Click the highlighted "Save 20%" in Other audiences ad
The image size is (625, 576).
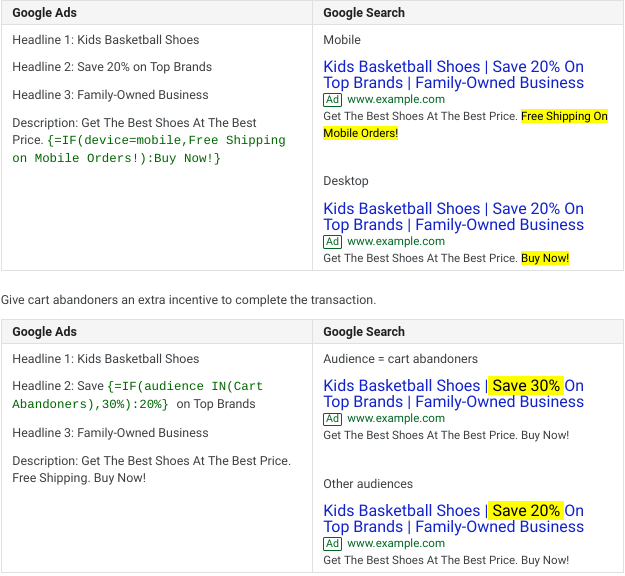coord(525,511)
